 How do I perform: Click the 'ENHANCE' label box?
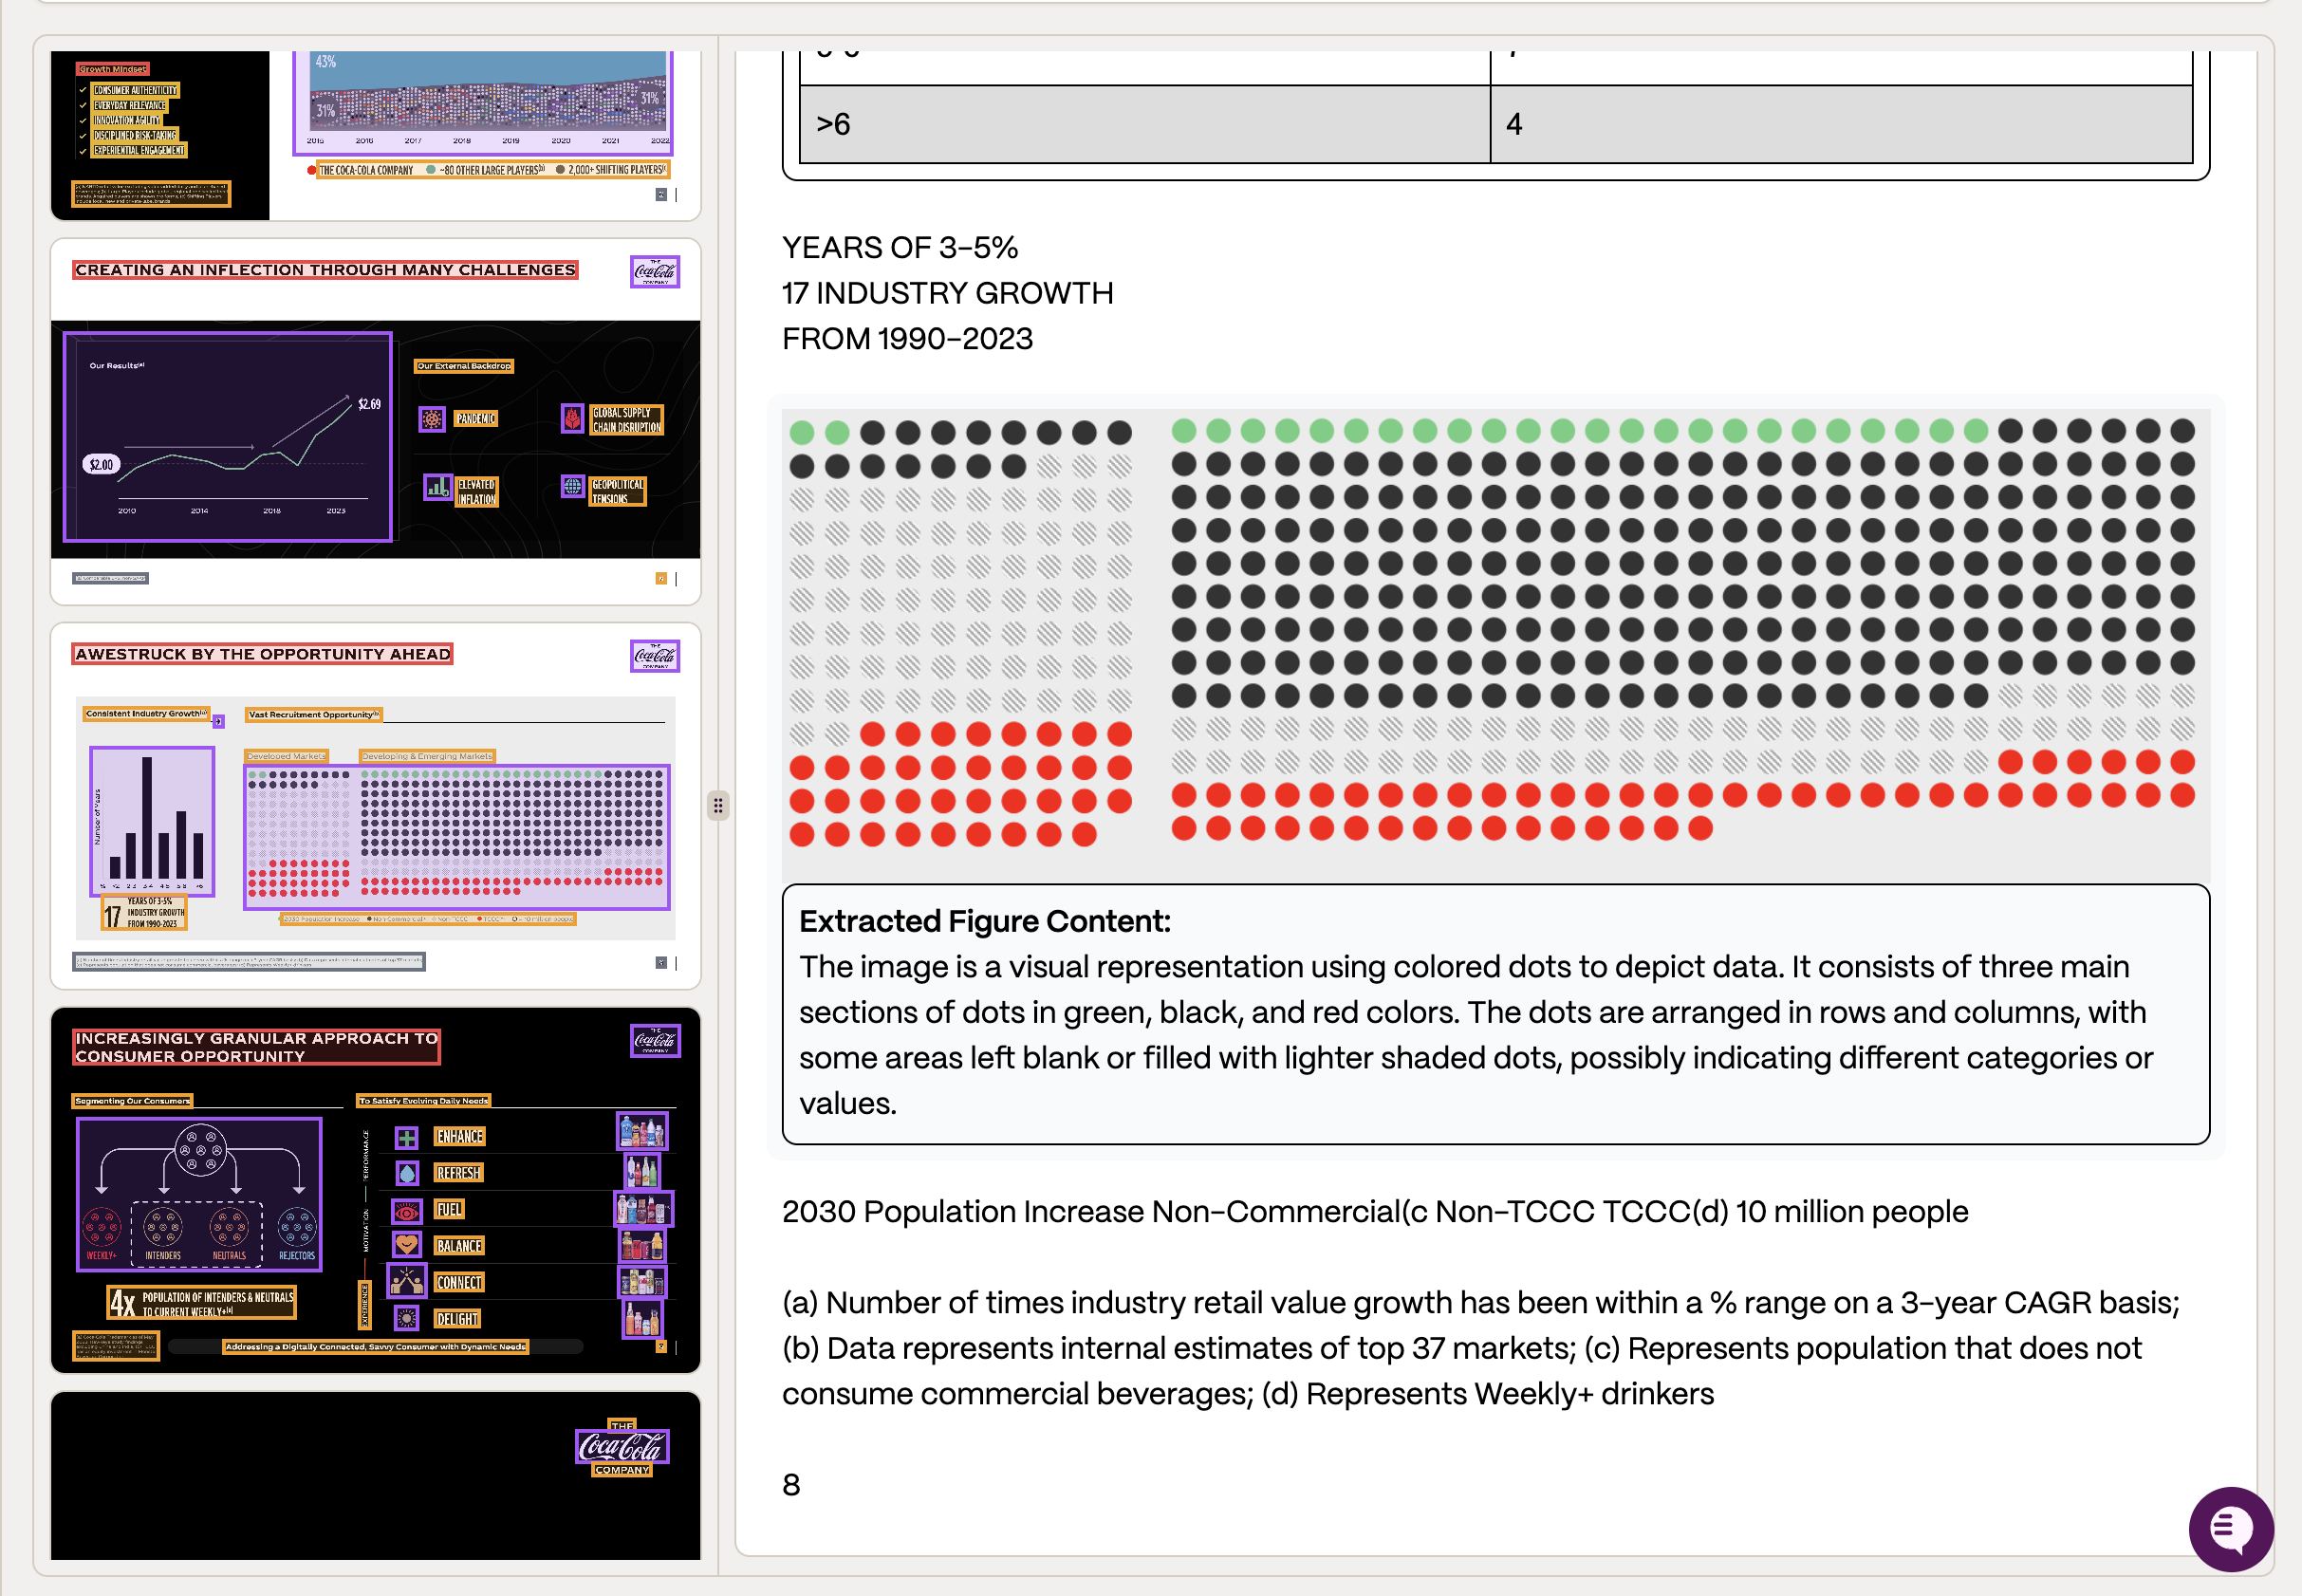(460, 1137)
